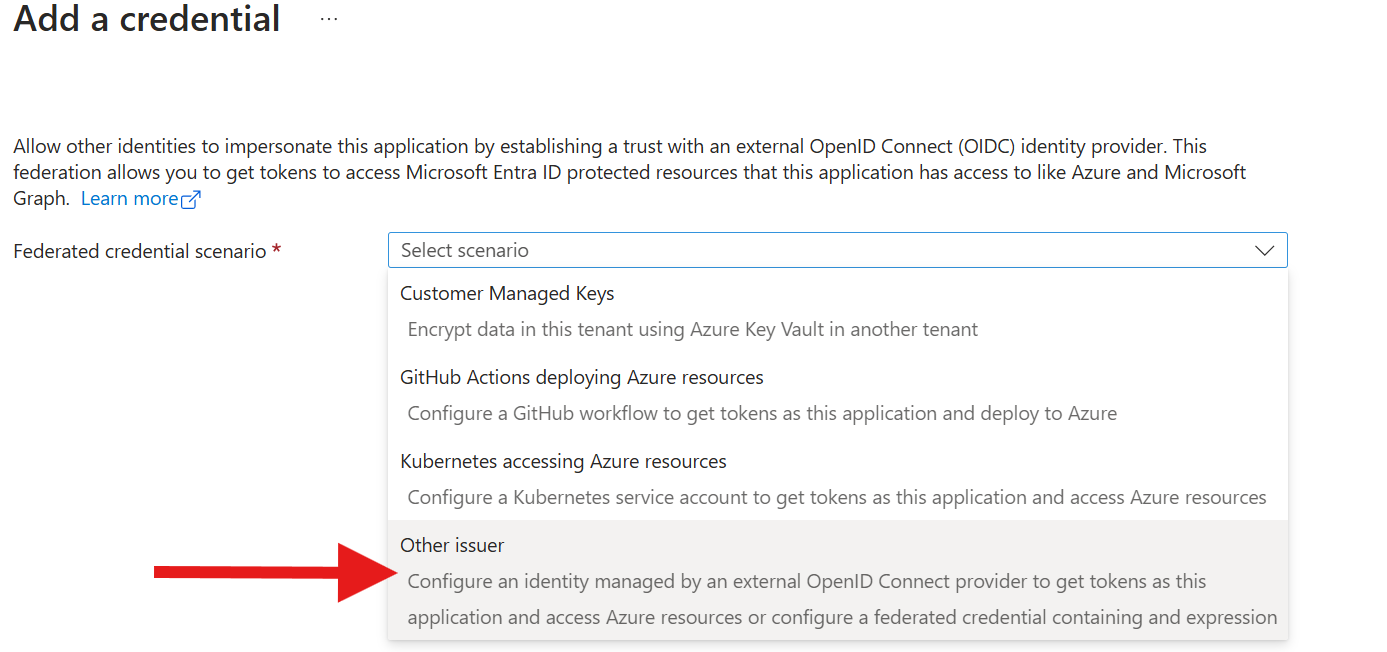Click the federated credential expression description line
Screen dimensions: 1387x652
click(x=842, y=618)
